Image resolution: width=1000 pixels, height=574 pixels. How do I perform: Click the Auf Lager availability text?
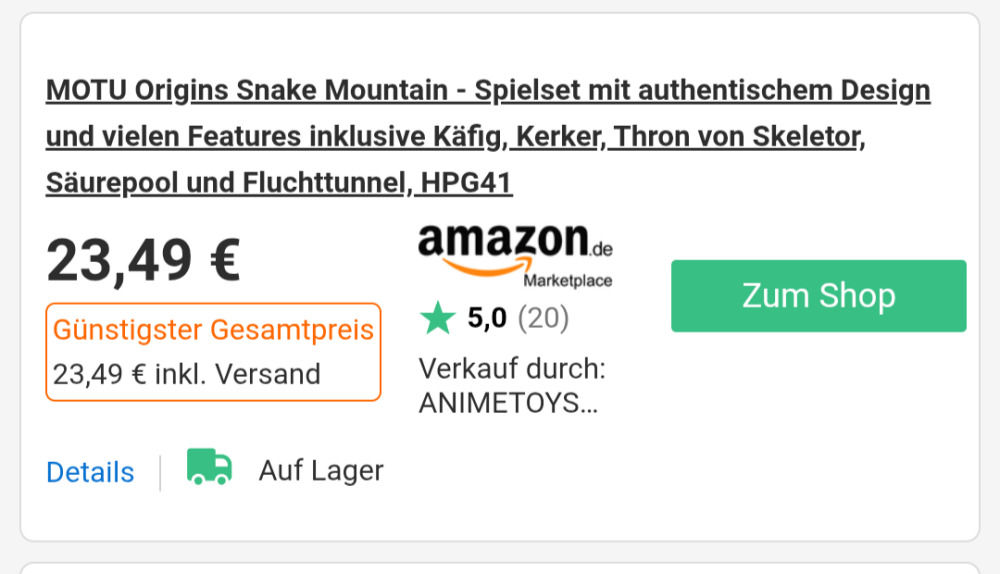click(321, 471)
